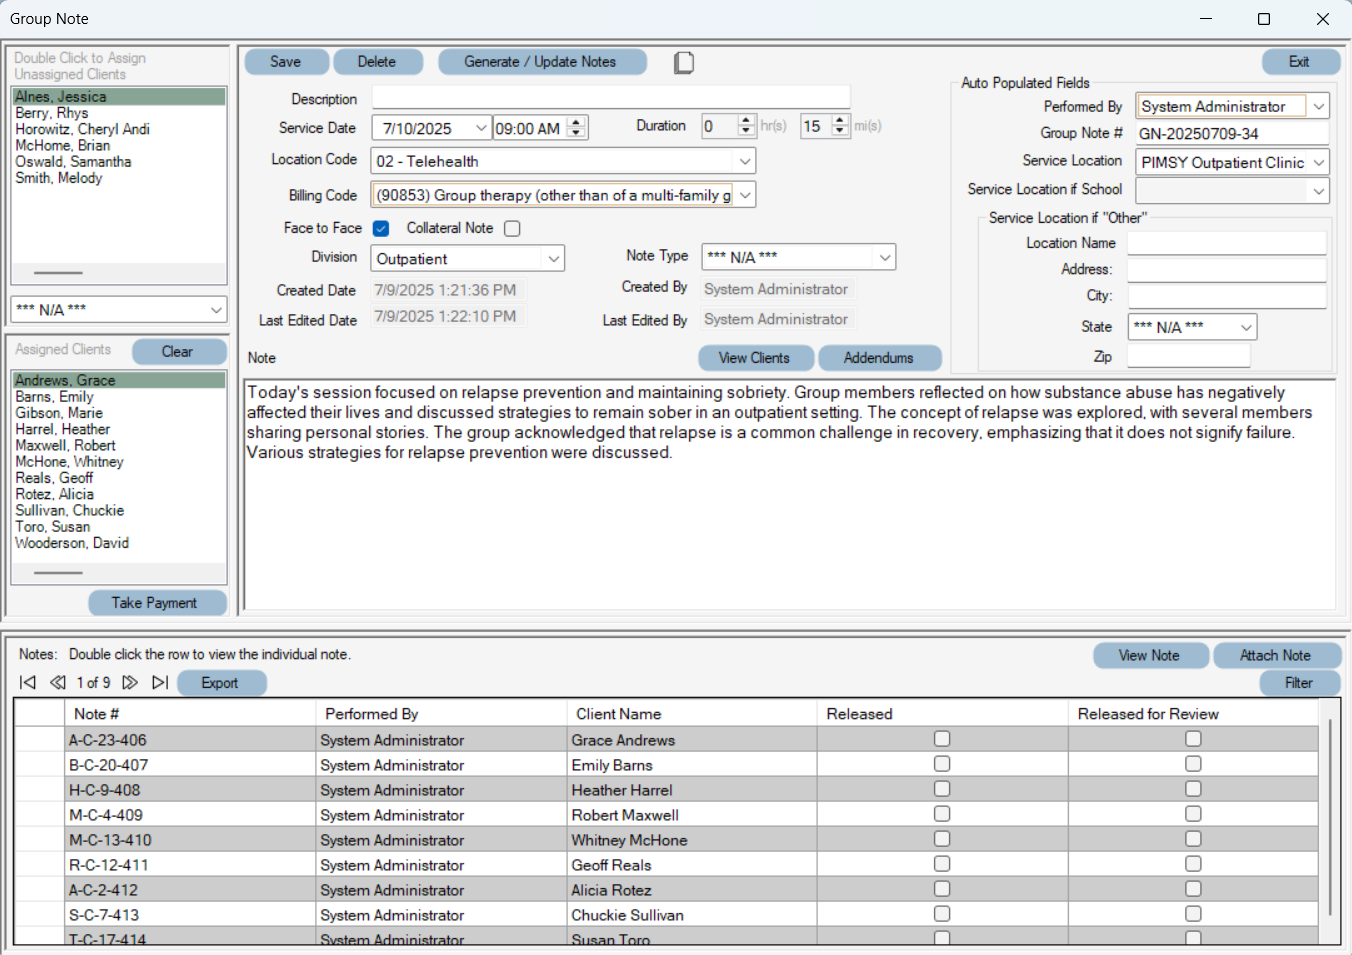1352x955 pixels.
Task: Check Released for the Grace Andrews row
Action: [x=941, y=739]
